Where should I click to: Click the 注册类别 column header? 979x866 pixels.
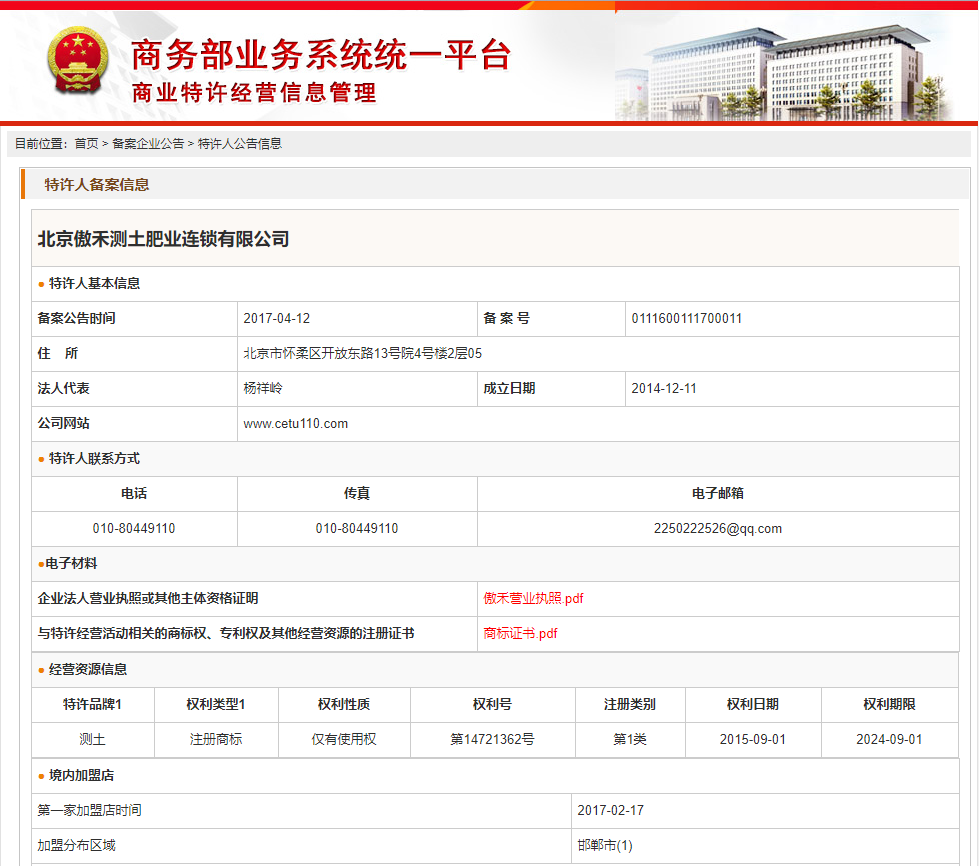click(x=630, y=704)
